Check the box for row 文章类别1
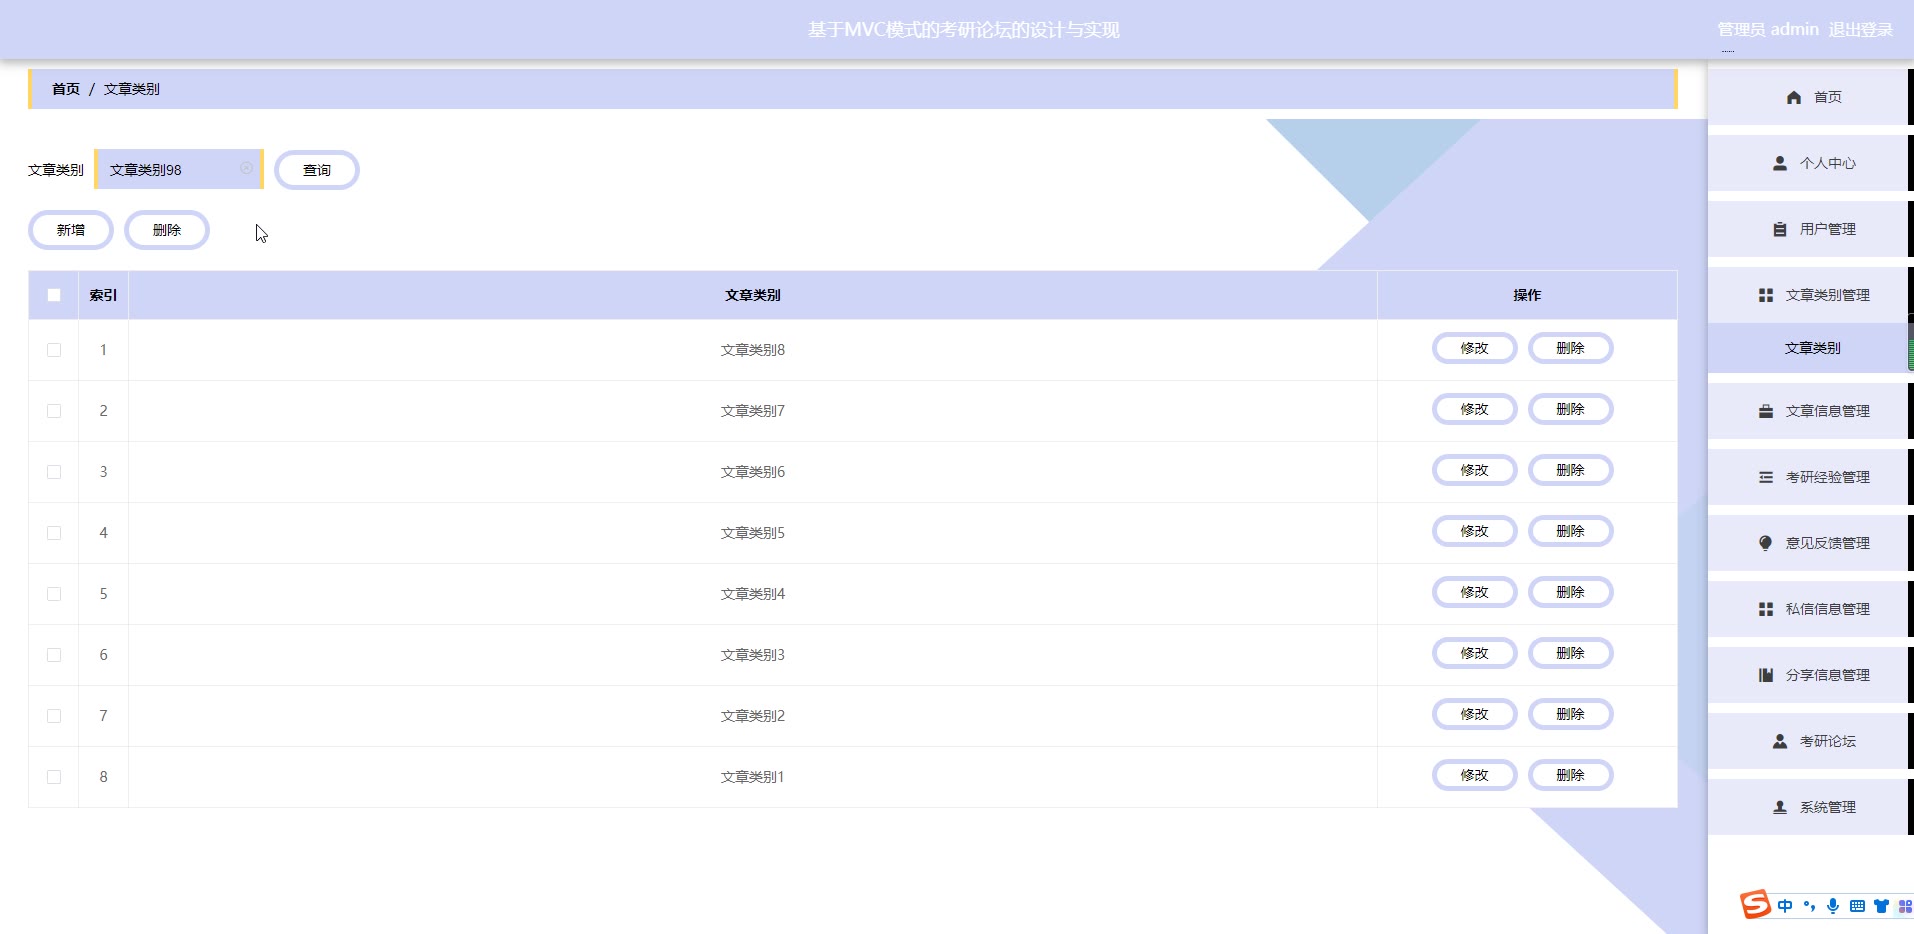This screenshot has height=934, width=1914. (54, 777)
